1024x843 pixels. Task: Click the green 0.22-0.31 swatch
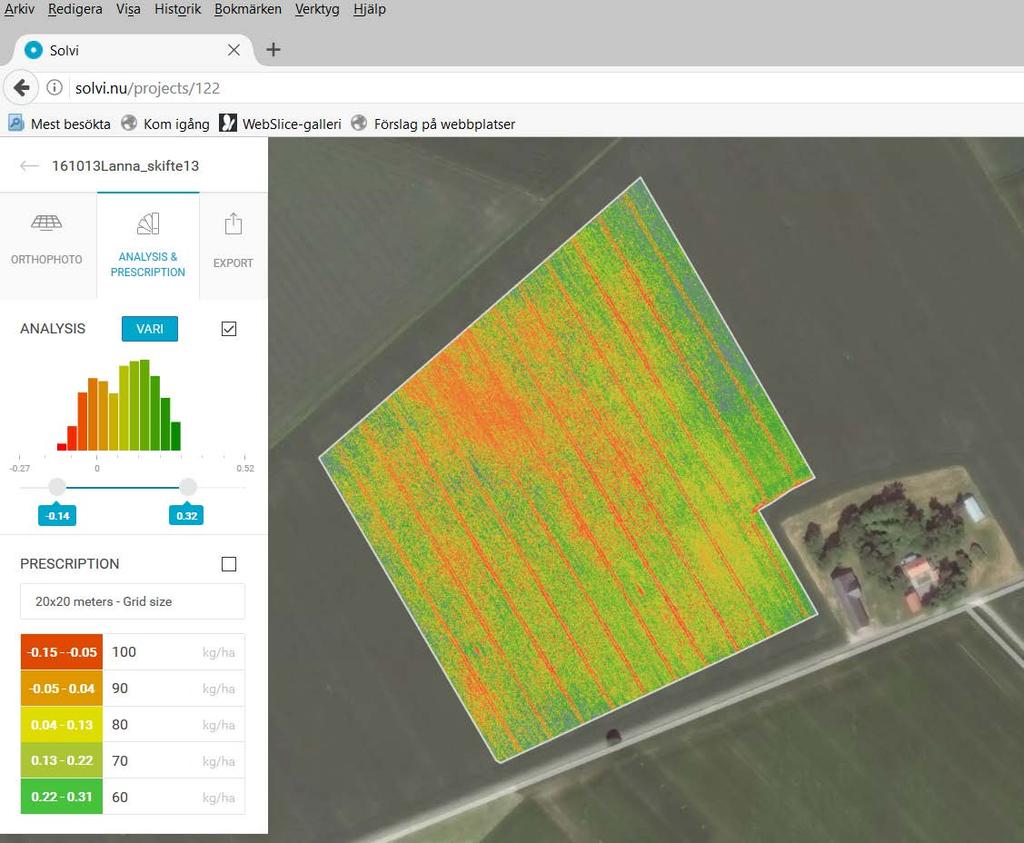click(x=61, y=797)
